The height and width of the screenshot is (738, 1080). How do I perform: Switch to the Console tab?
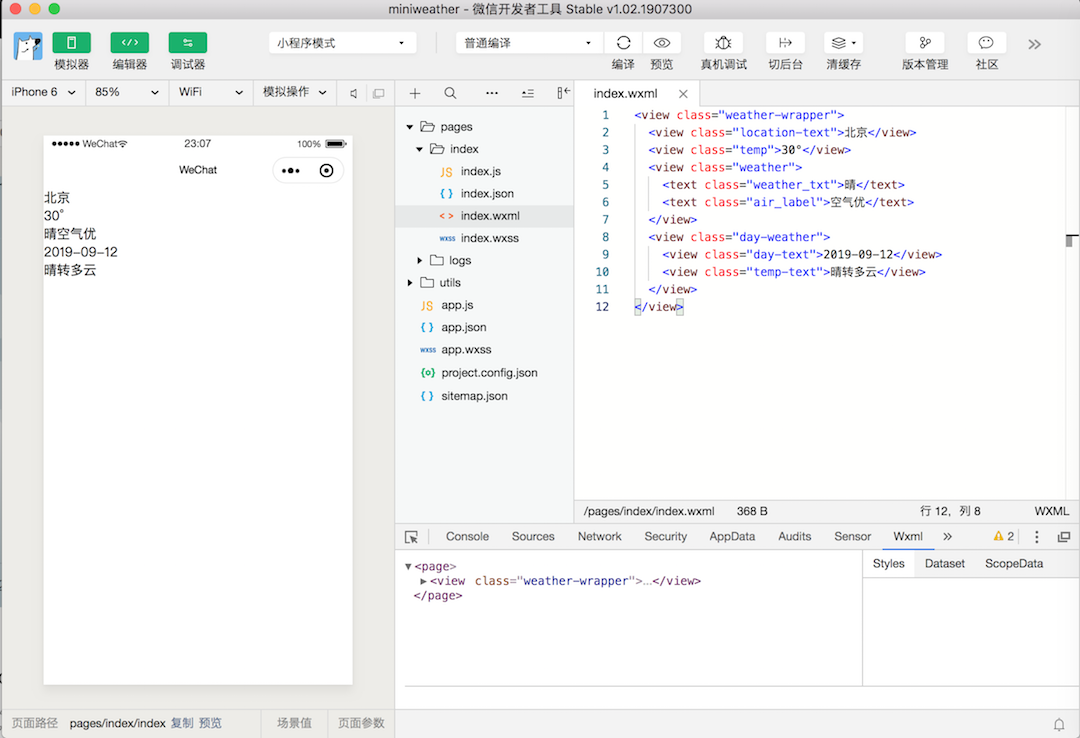pyautogui.click(x=467, y=537)
